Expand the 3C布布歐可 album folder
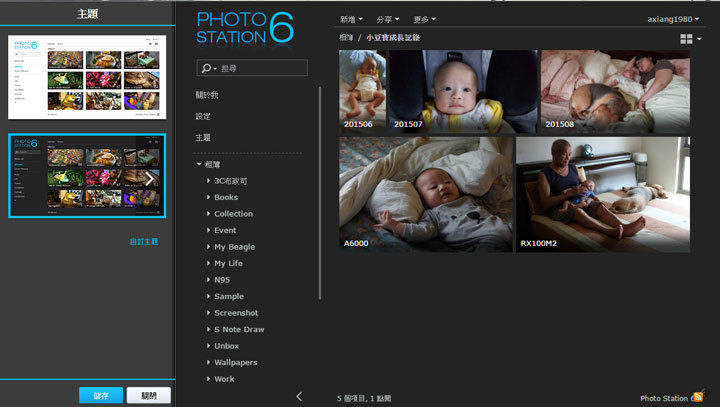720x407 pixels. pyautogui.click(x=208, y=181)
